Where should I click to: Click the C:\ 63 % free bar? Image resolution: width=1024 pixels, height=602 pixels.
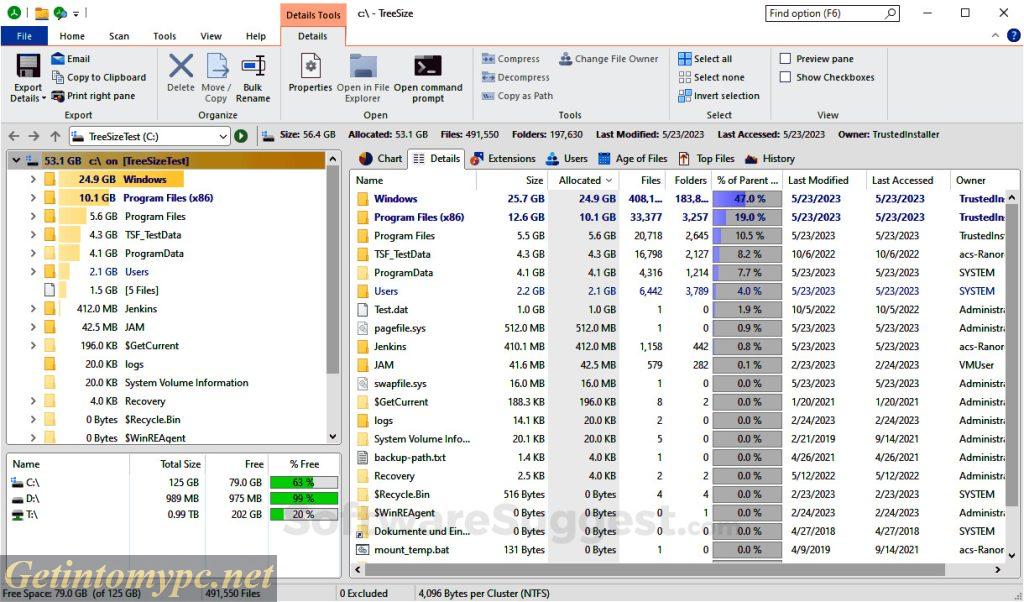point(304,483)
